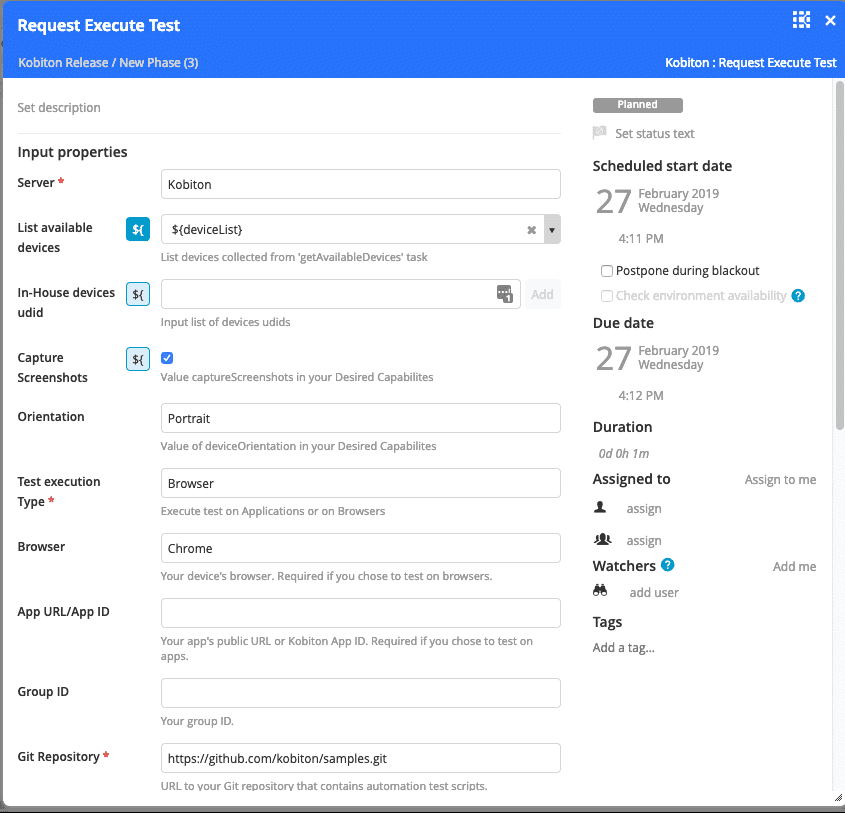This screenshot has width=845, height=813.
Task: Enable Postpone during blackout checkbox
Action: click(607, 271)
